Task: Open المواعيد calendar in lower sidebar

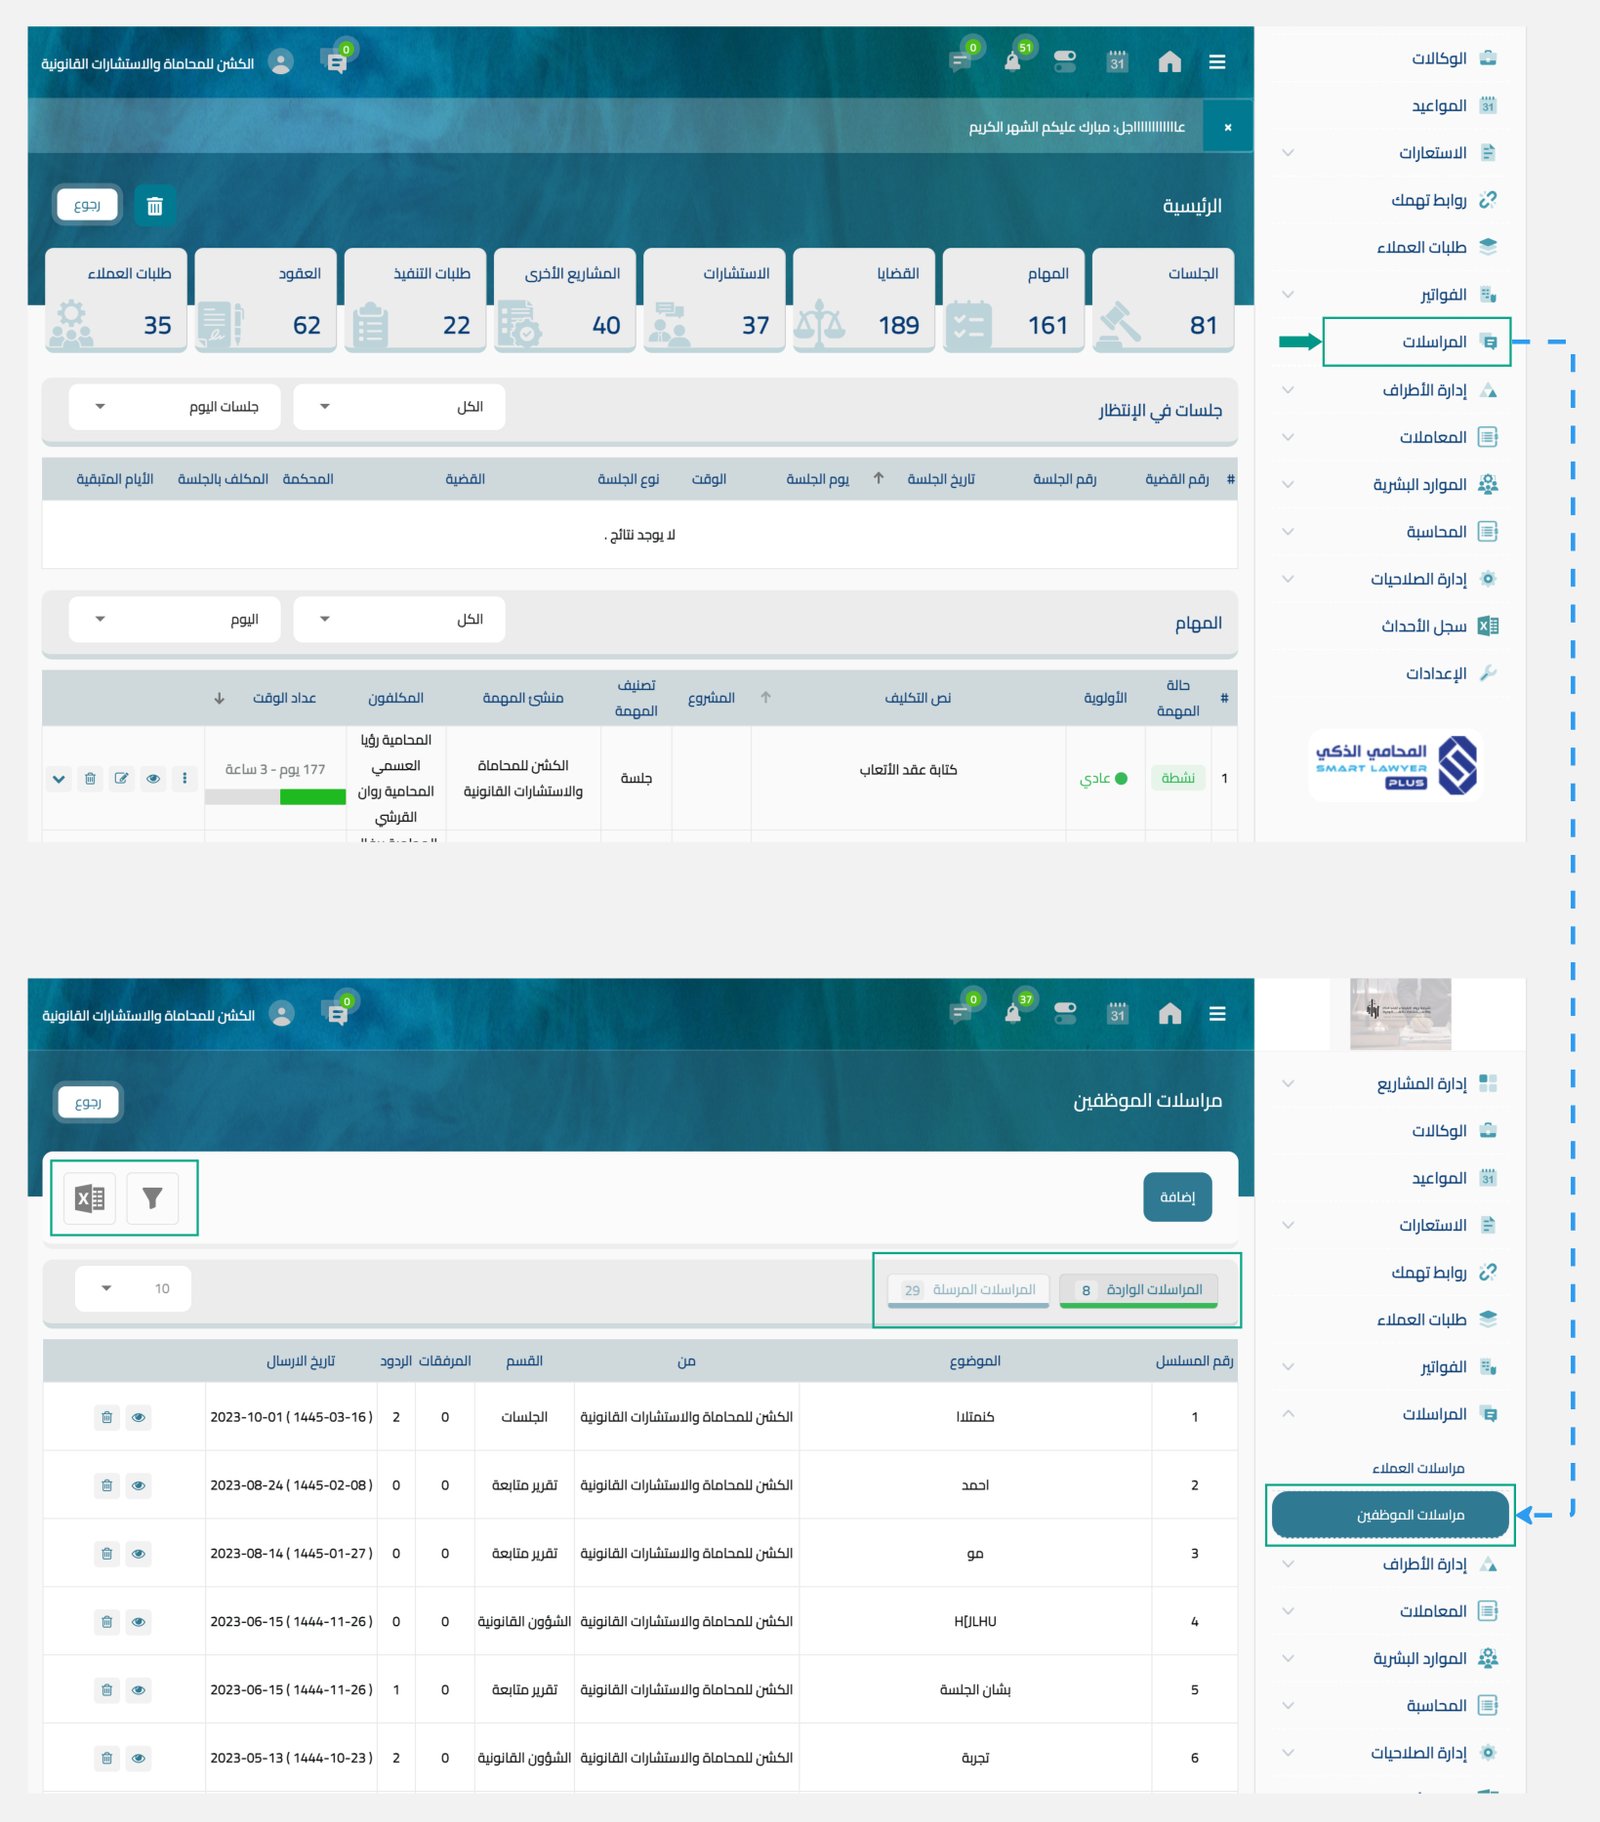Action: tap(1454, 1178)
